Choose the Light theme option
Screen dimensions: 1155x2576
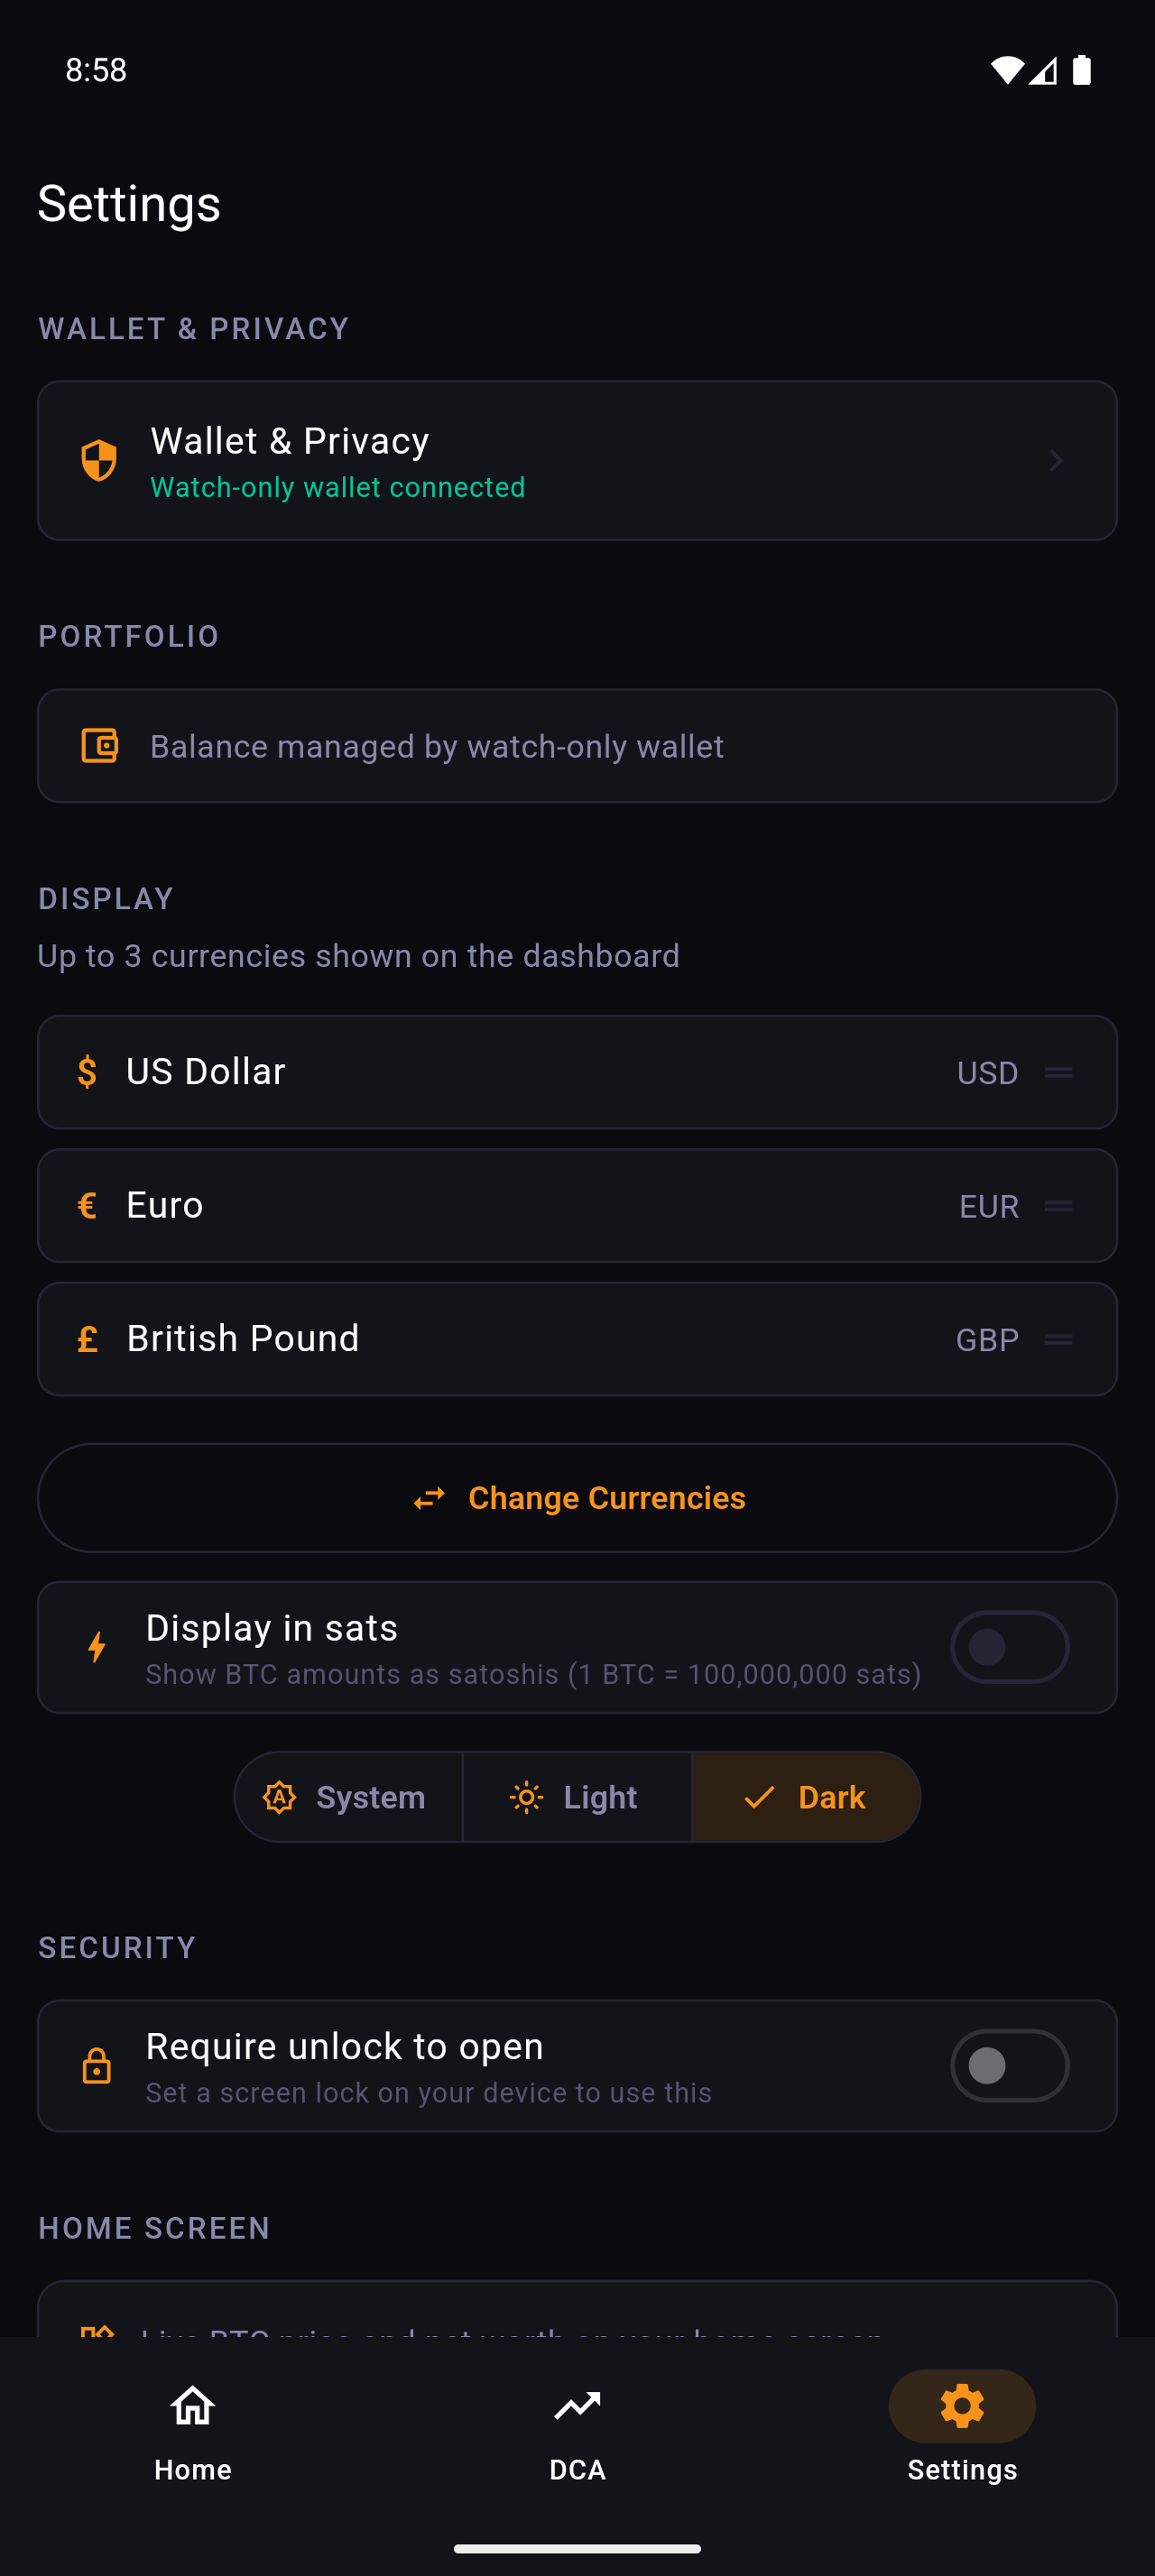click(577, 1797)
